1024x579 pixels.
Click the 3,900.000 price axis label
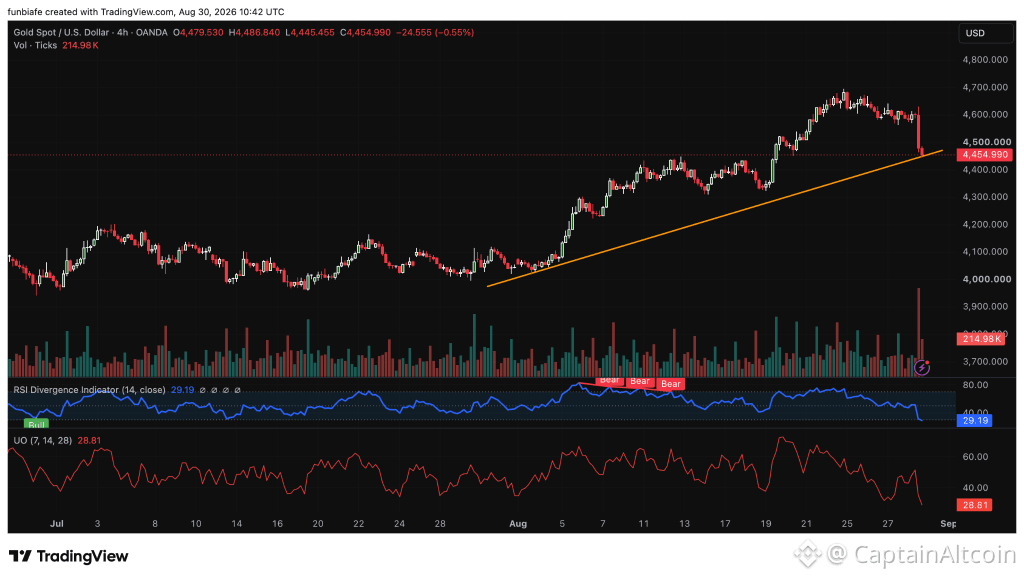[x=985, y=306]
